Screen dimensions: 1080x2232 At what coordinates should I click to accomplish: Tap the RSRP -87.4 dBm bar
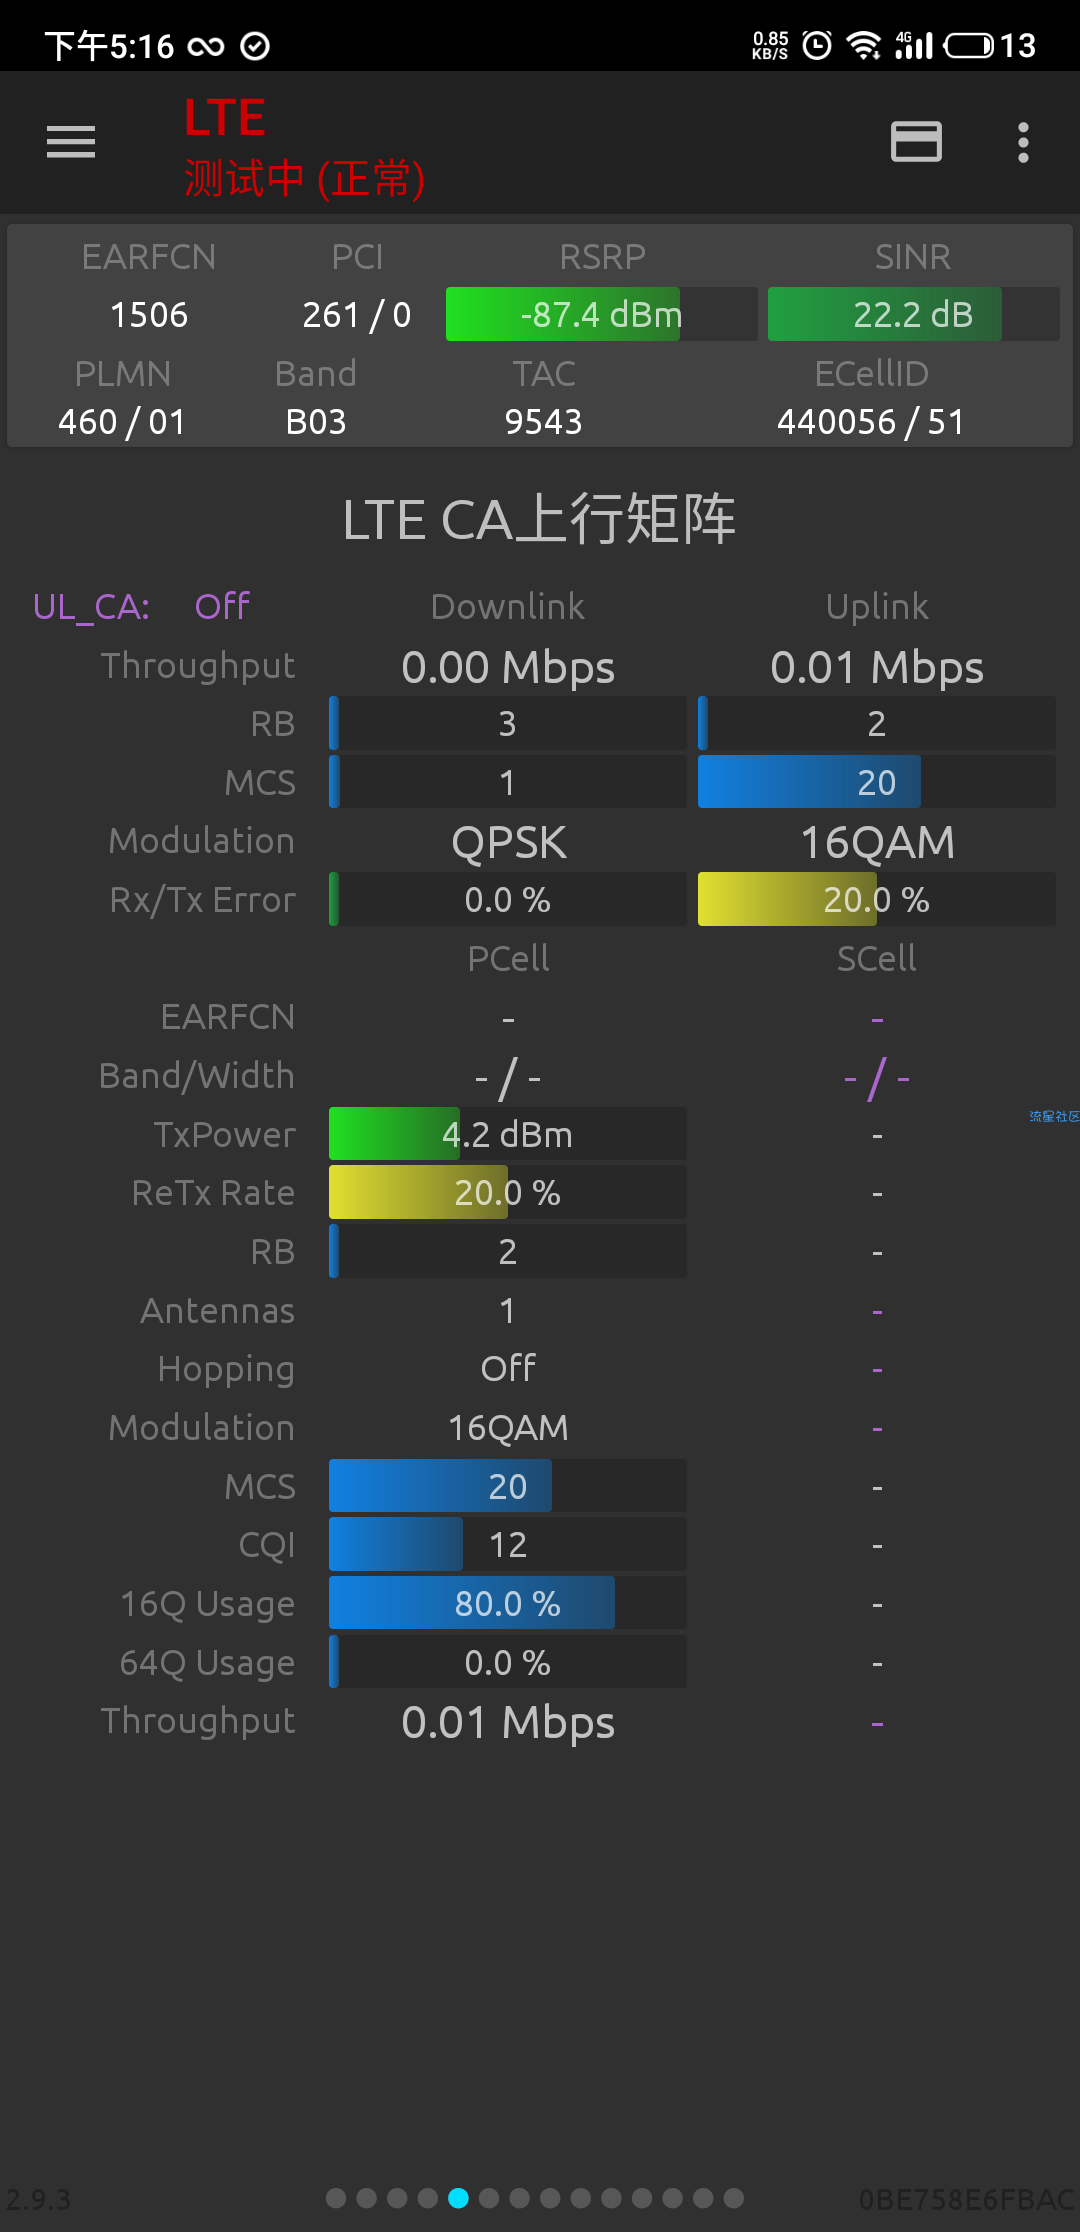[601, 314]
